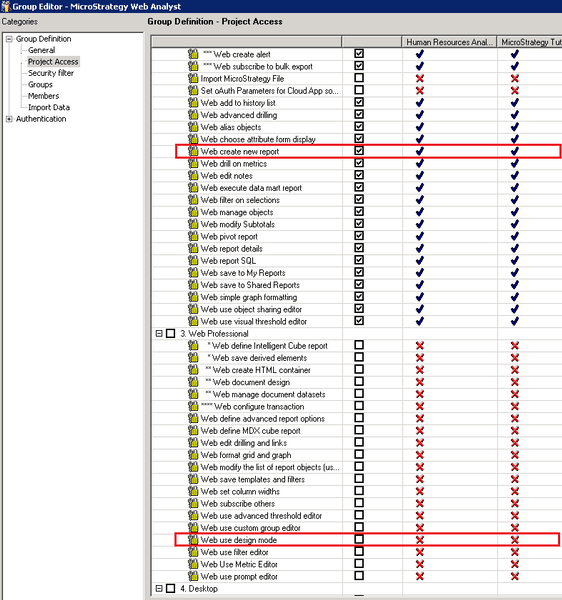Click the Human Resources Anal... column header
The width and height of the screenshot is (562, 600).
[x=449, y=42]
